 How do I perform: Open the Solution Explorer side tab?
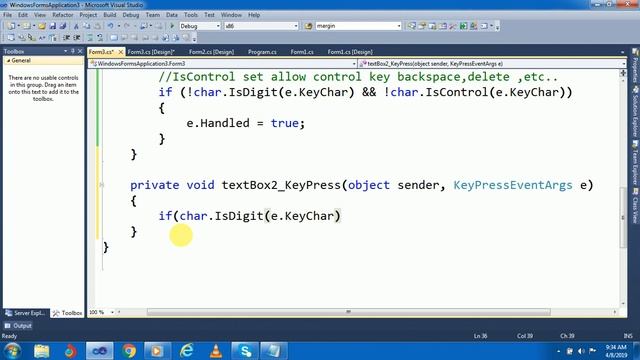[x=635, y=111]
